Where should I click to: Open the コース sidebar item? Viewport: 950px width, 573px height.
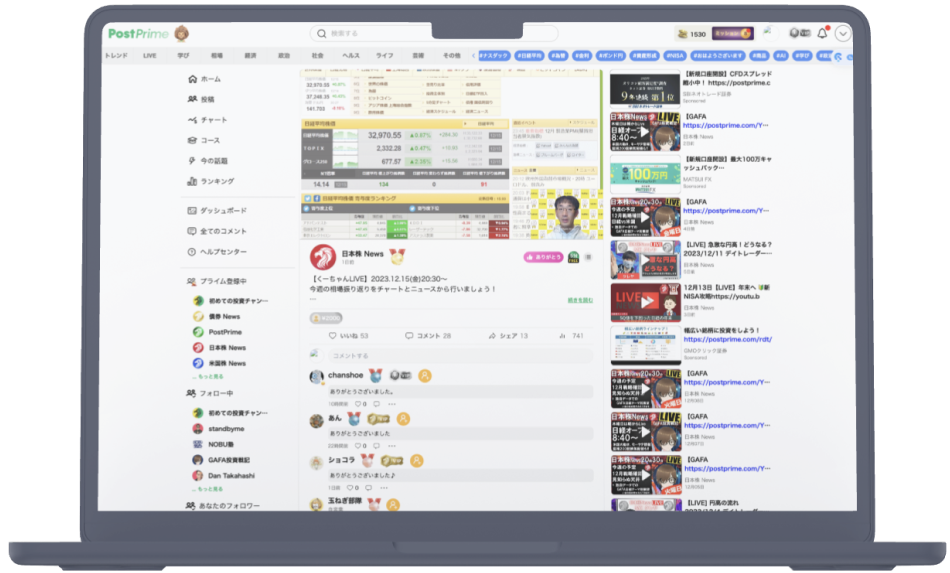[204, 140]
